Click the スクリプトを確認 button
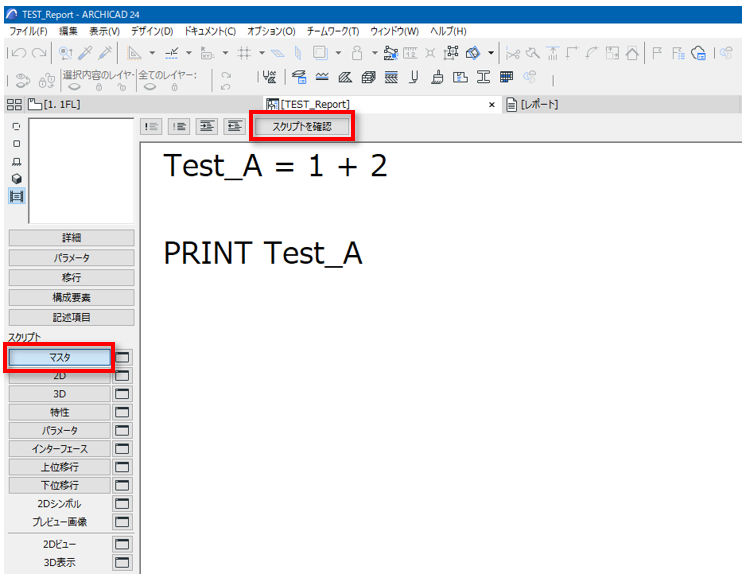 pos(302,126)
